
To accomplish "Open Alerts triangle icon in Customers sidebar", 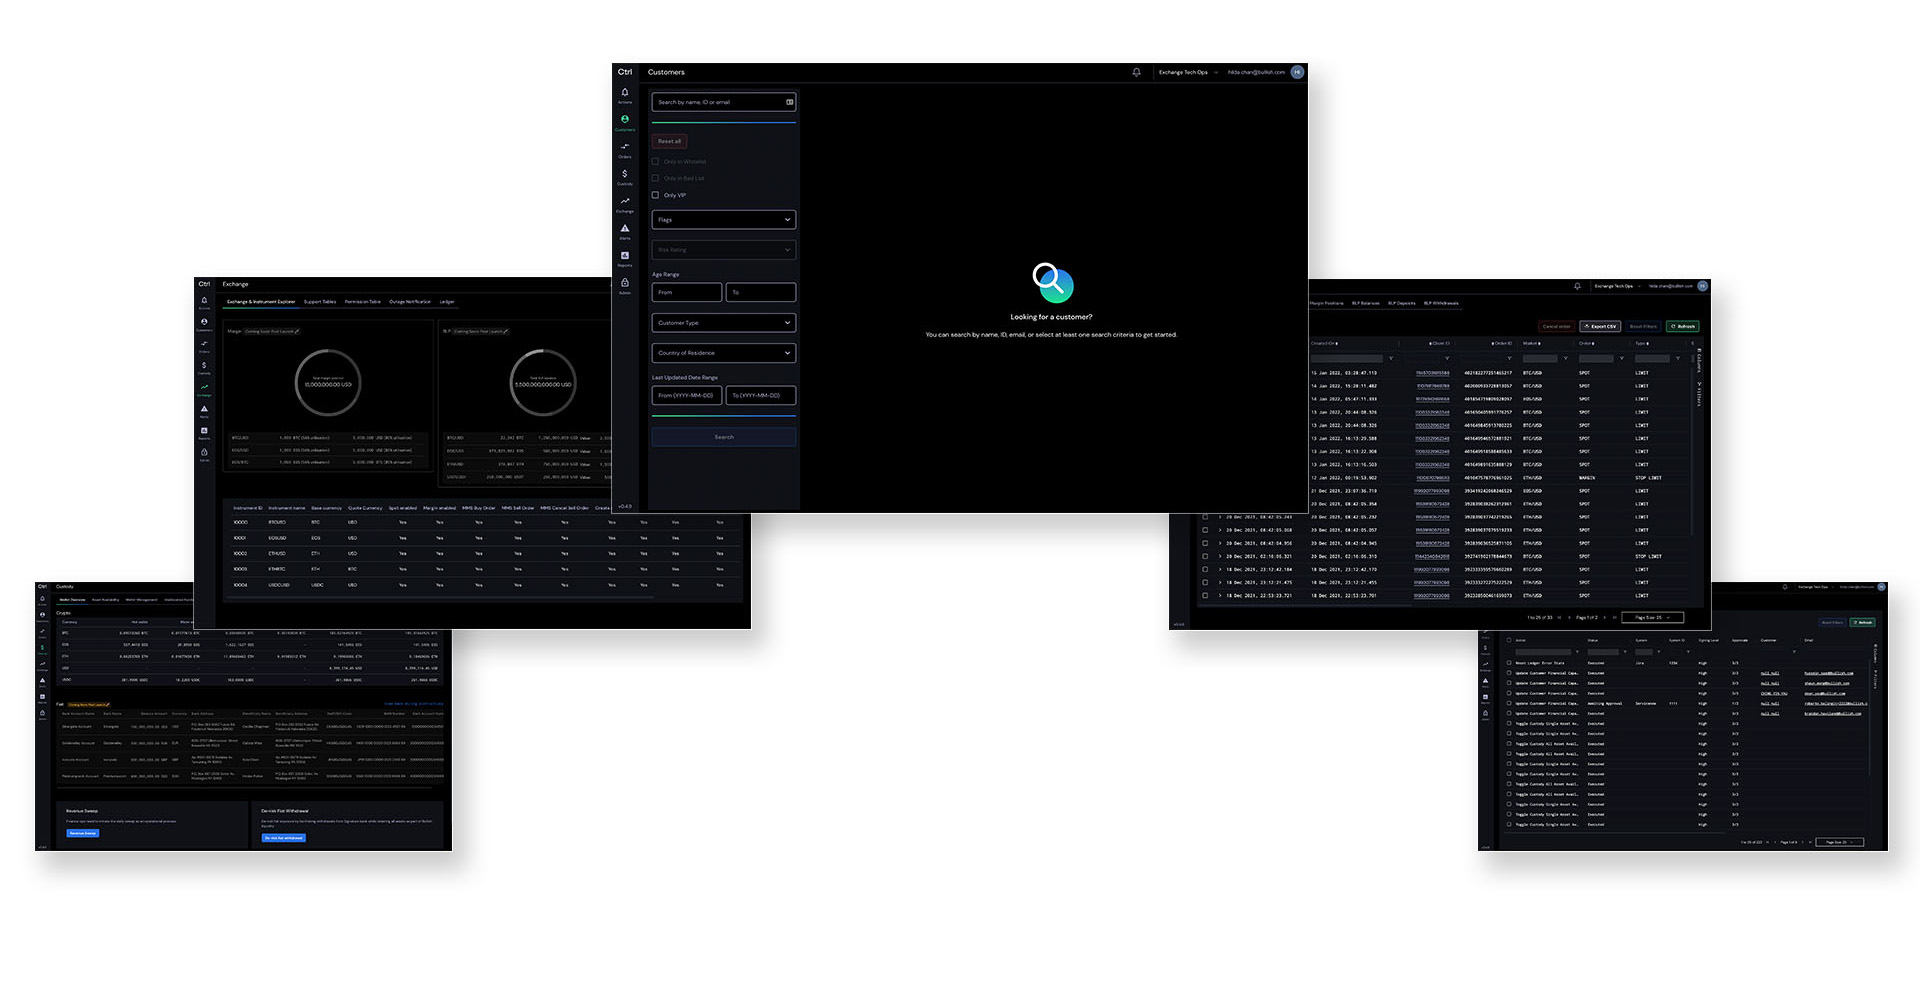I will point(625,229).
